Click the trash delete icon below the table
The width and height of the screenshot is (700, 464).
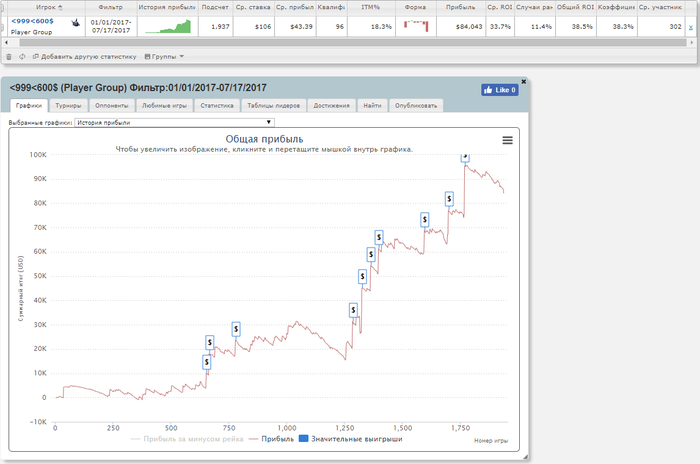[x=8, y=57]
